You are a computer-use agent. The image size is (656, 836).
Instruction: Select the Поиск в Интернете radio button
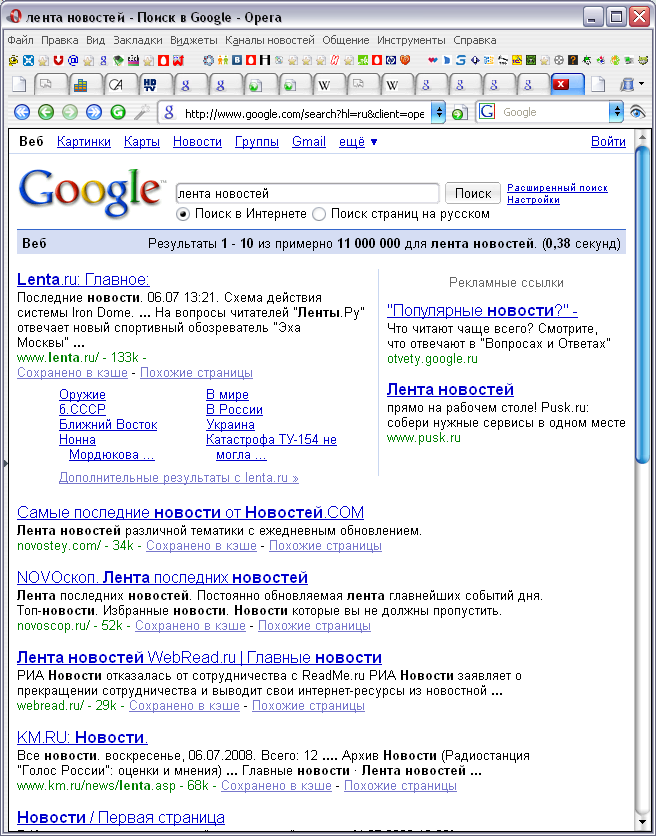(183, 214)
